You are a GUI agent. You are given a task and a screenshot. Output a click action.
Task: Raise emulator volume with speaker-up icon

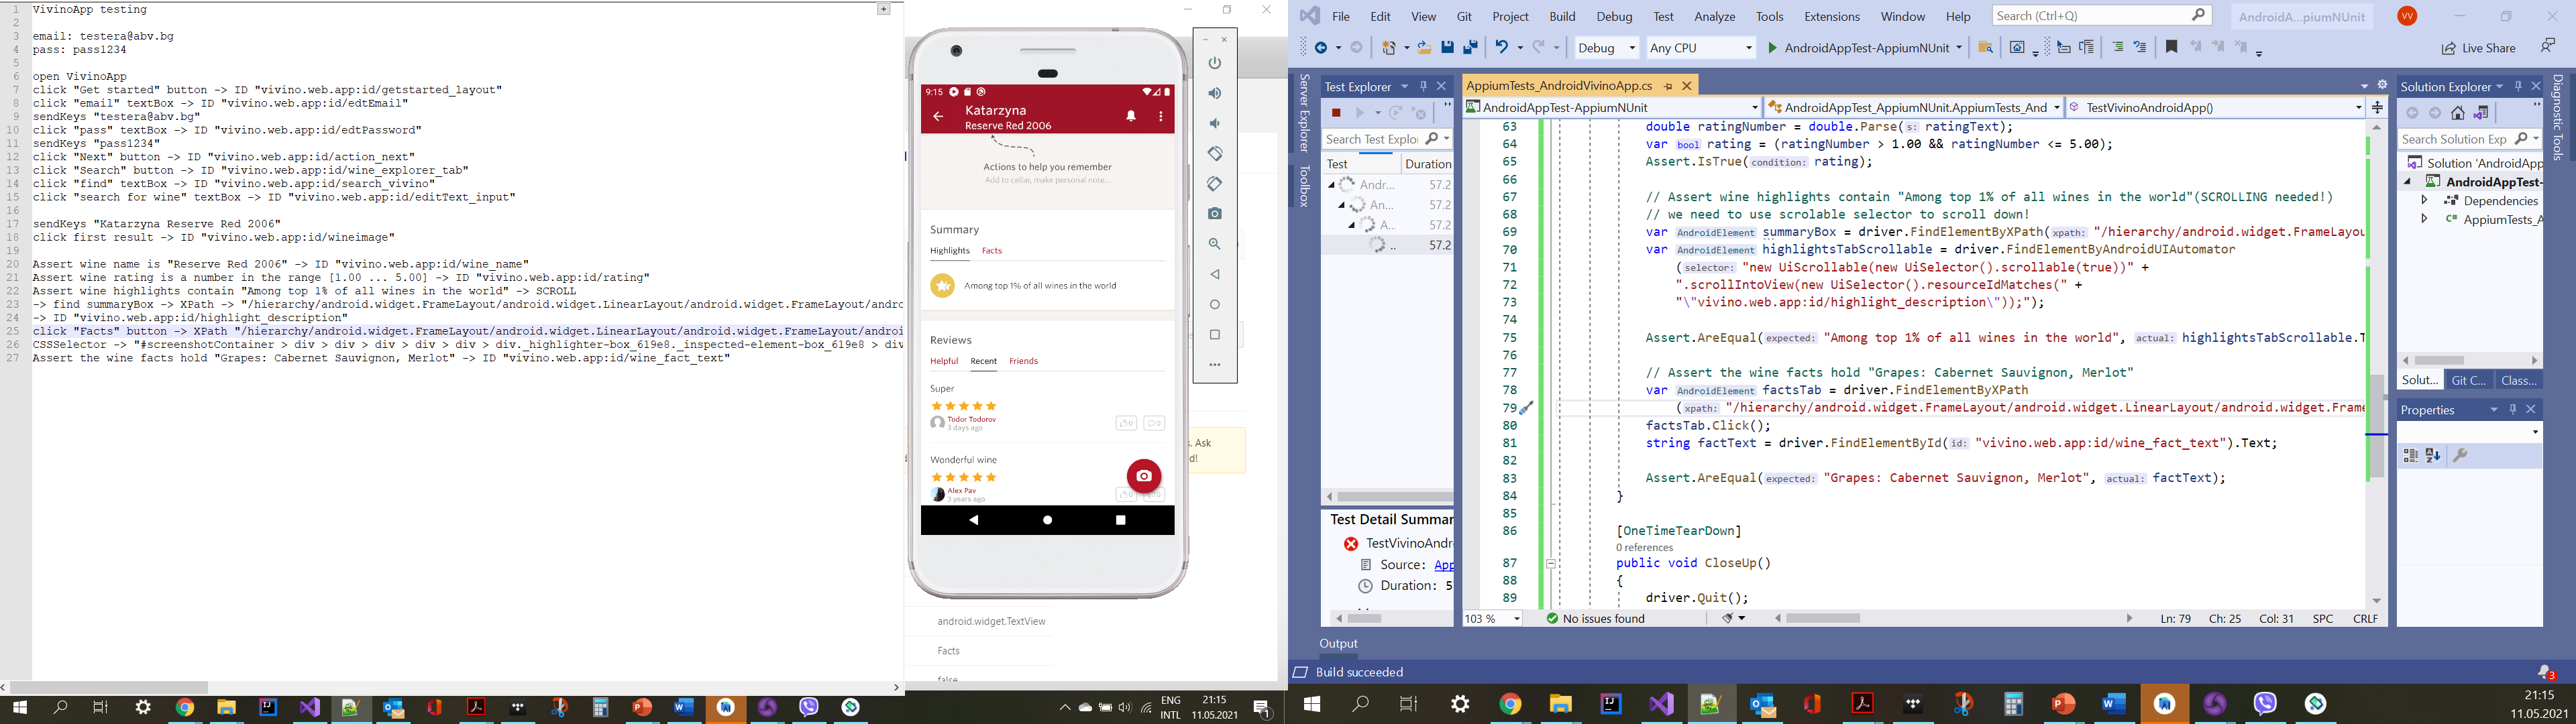1215,93
